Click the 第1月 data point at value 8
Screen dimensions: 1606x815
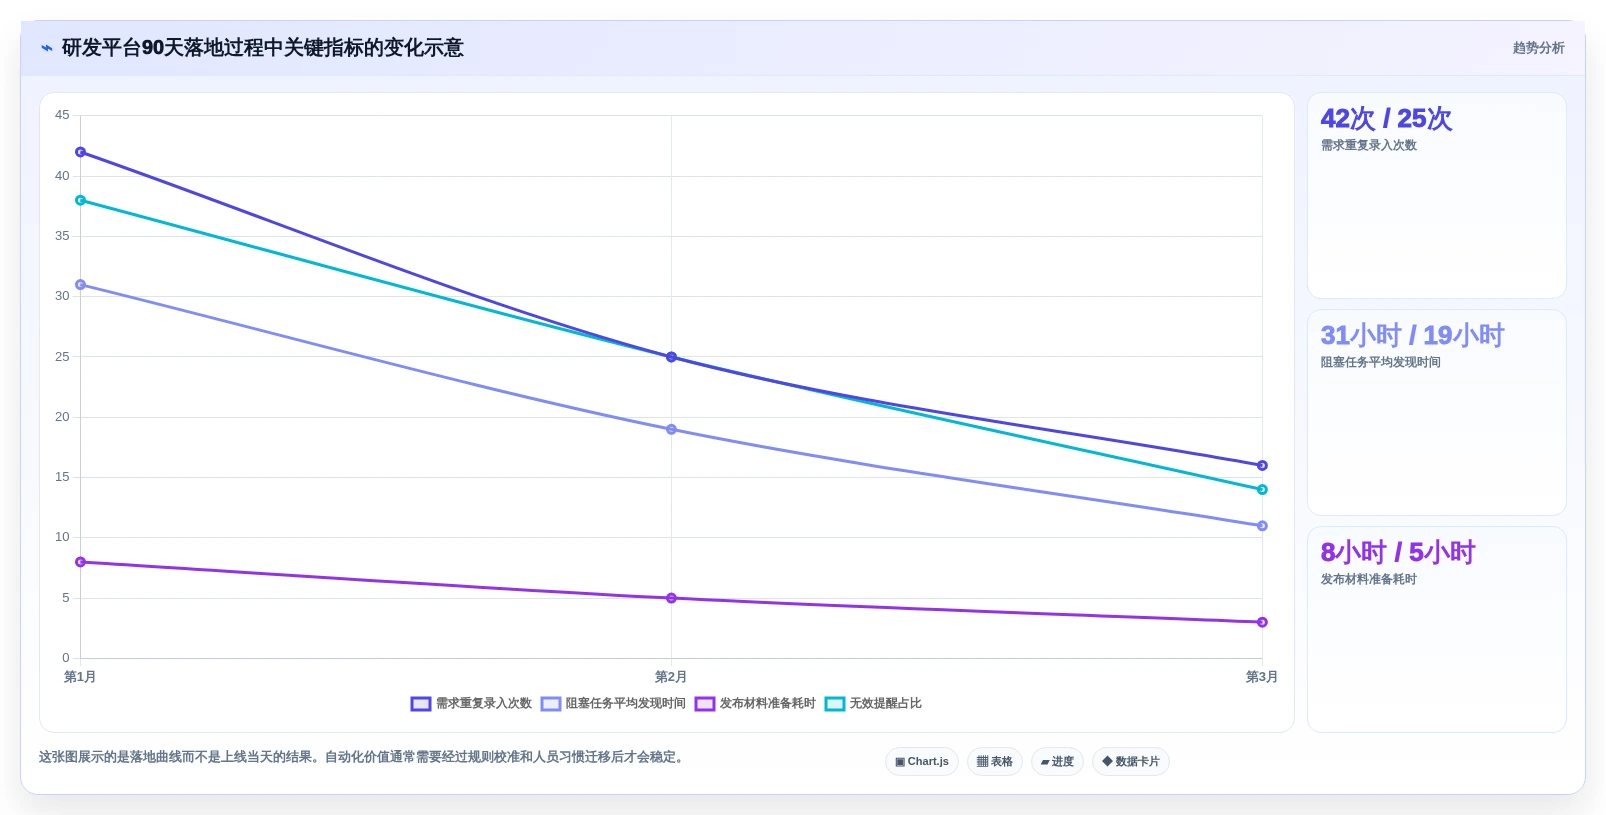coord(81,562)
